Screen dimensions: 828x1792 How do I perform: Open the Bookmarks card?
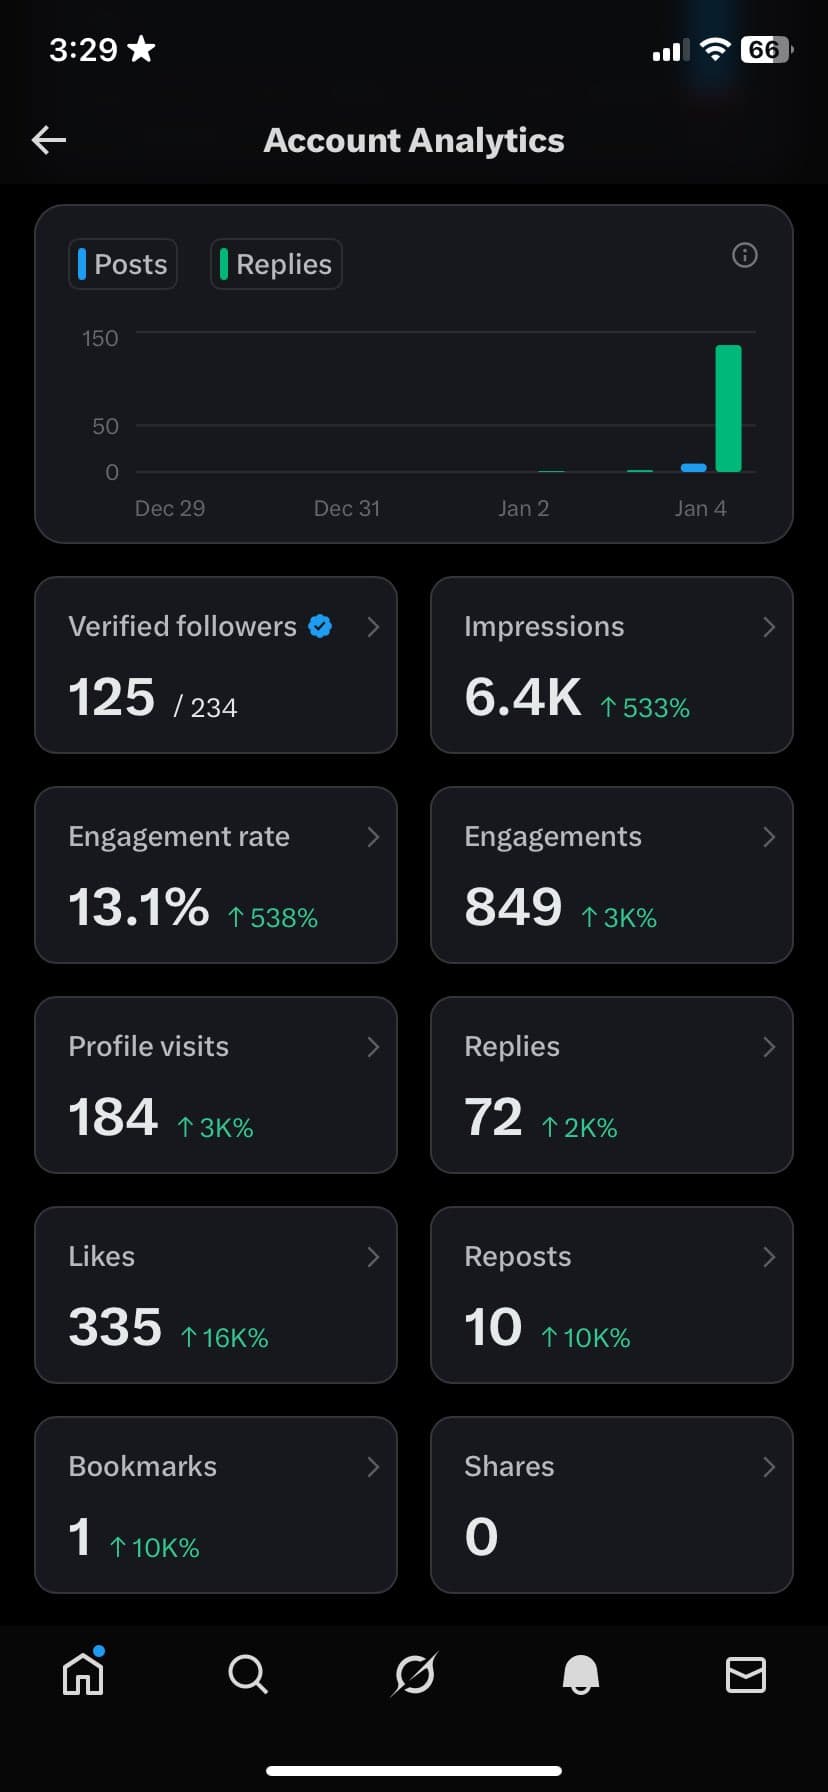click(216, 1505)
